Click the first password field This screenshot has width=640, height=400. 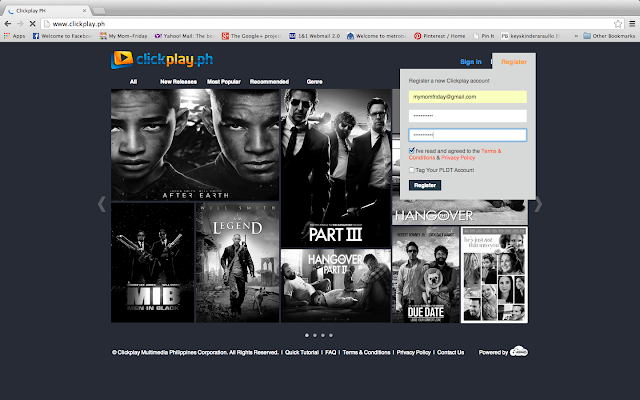point(468,116)
